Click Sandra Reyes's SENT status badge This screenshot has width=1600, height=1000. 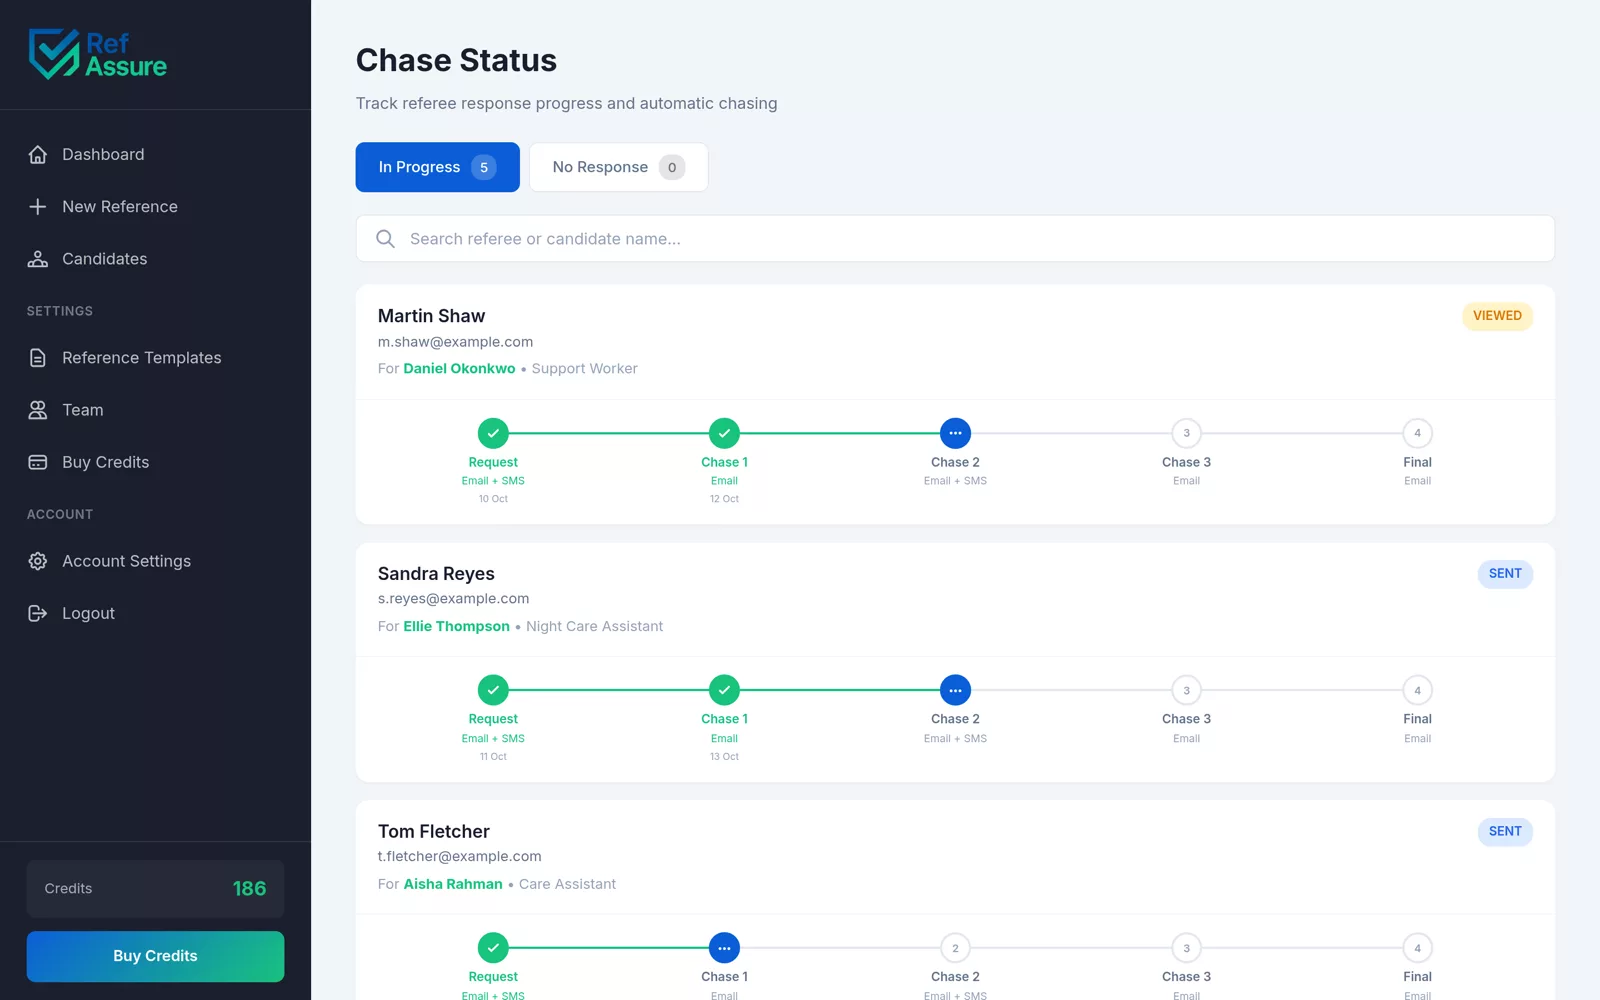pyautogui.click(x=1505, y=574)
